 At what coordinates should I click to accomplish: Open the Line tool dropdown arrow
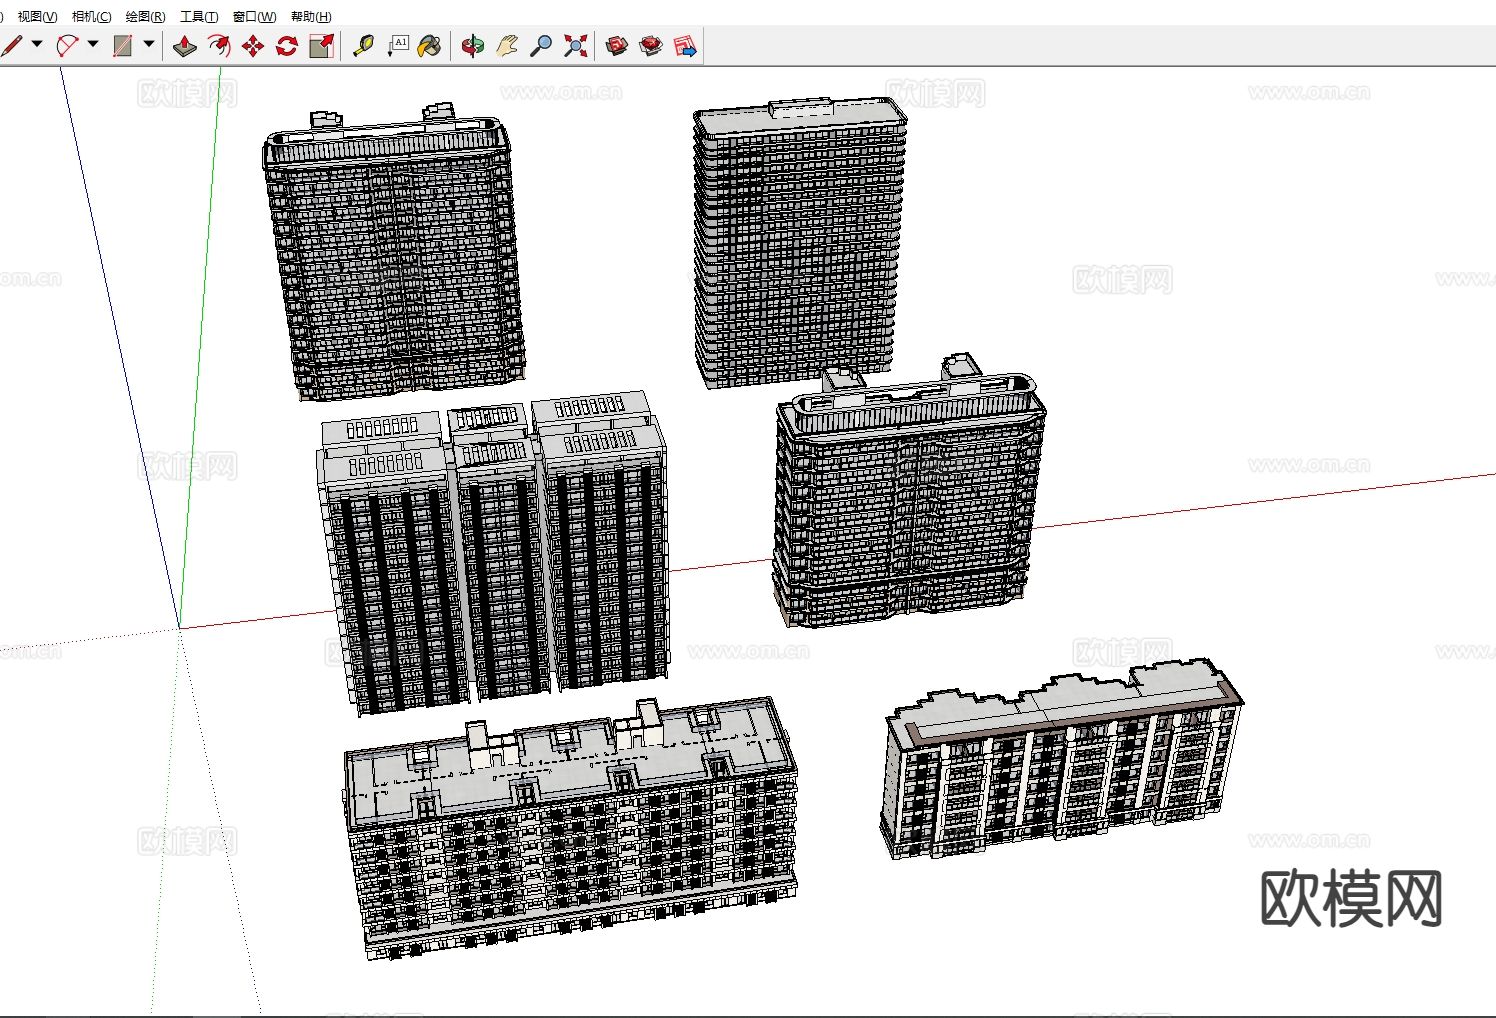[x=37, y=45]
